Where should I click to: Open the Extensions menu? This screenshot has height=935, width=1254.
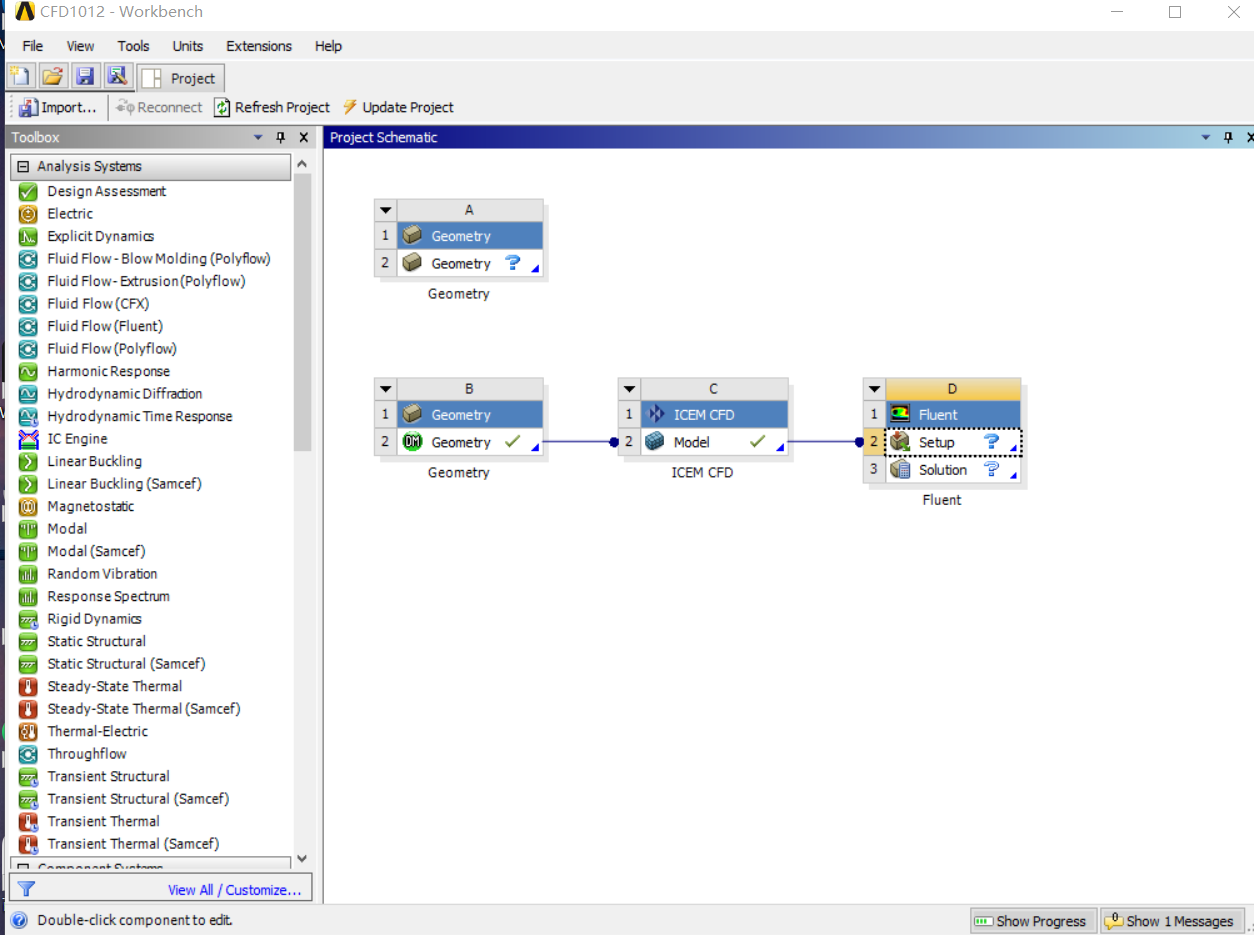tap(259, 46)
